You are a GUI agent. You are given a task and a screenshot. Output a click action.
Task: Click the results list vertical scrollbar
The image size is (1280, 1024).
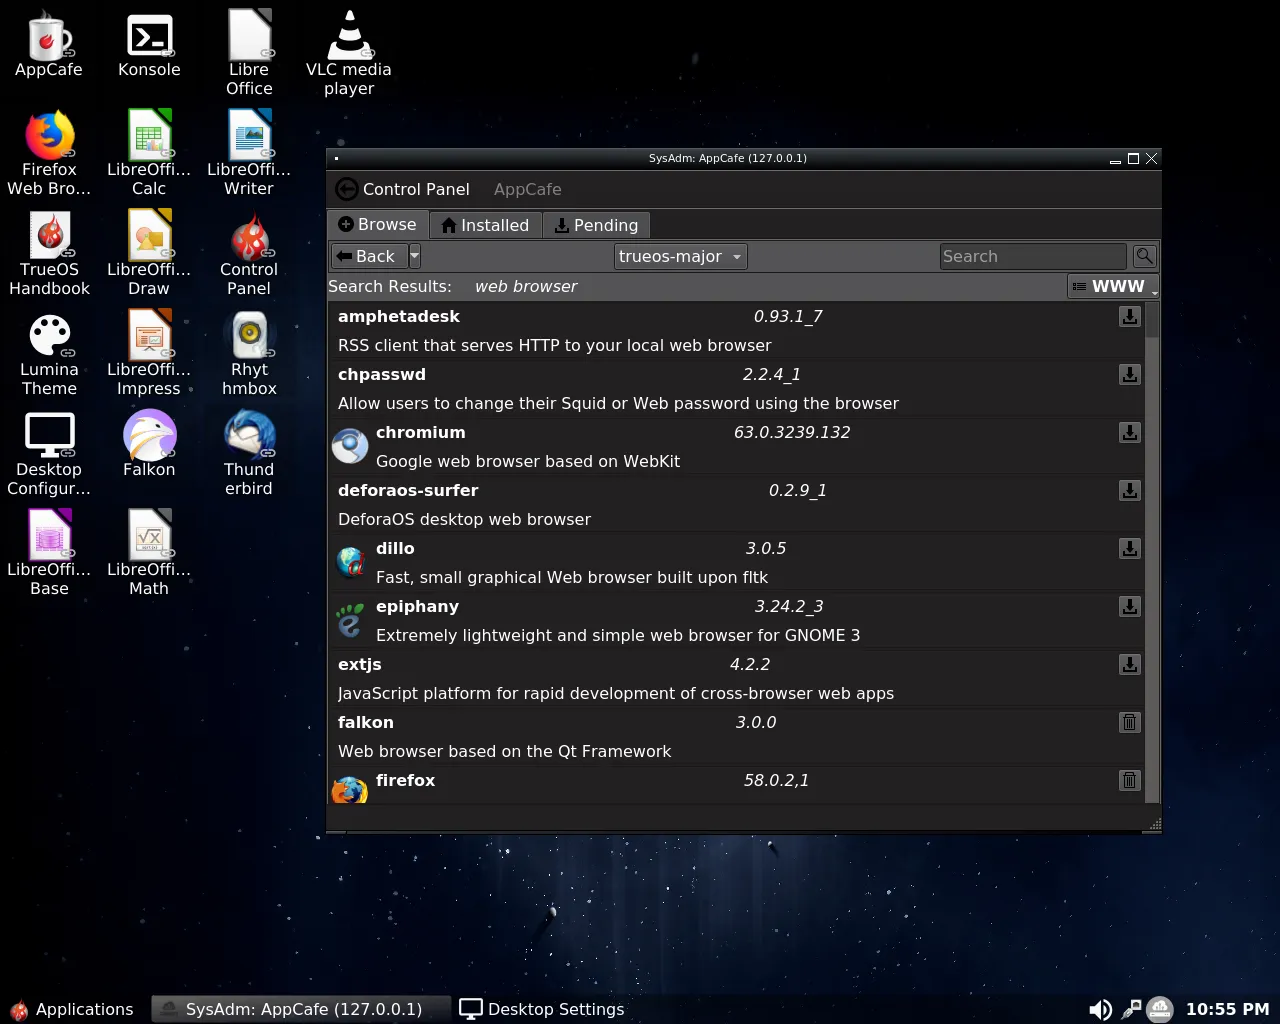[x=1152, y=552]
